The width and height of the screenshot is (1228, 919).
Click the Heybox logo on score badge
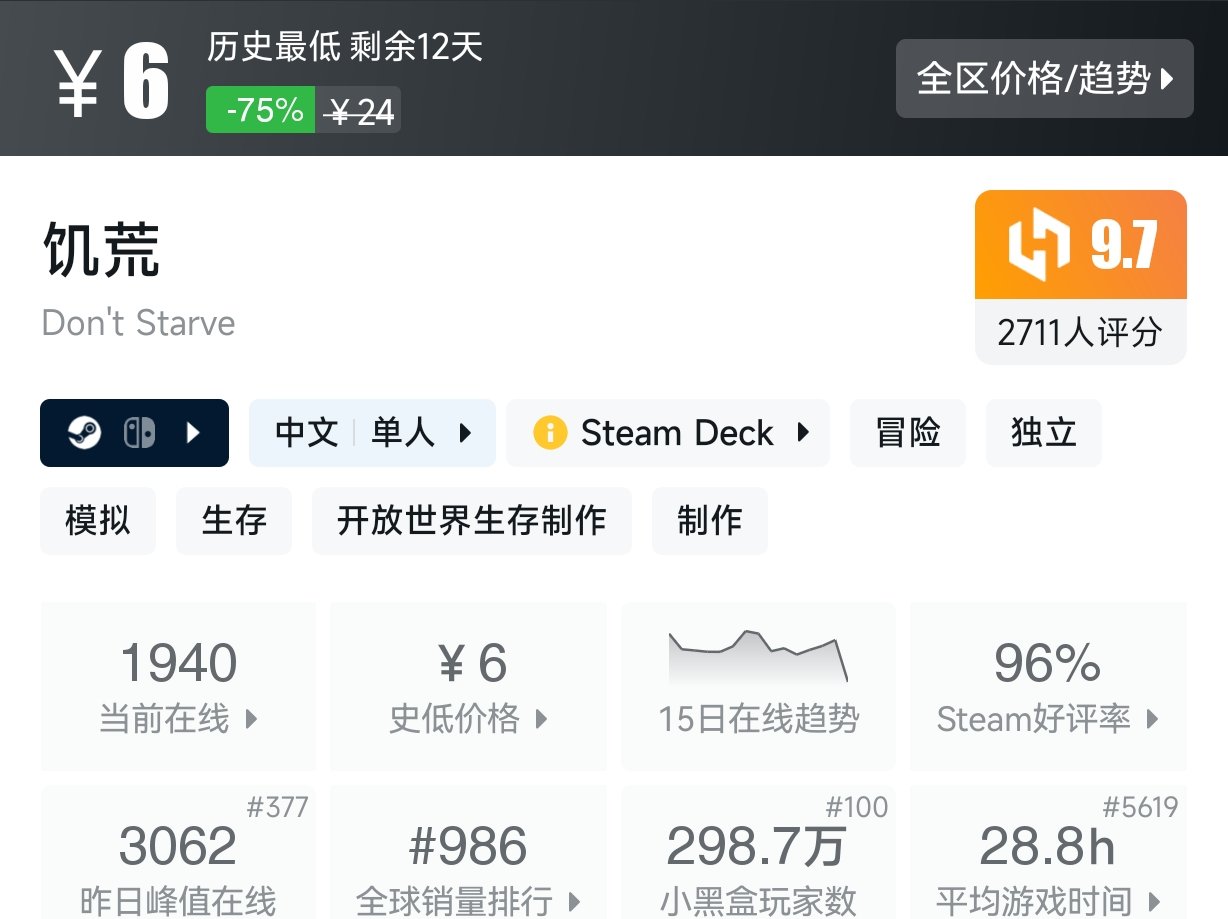(1039, 246)
